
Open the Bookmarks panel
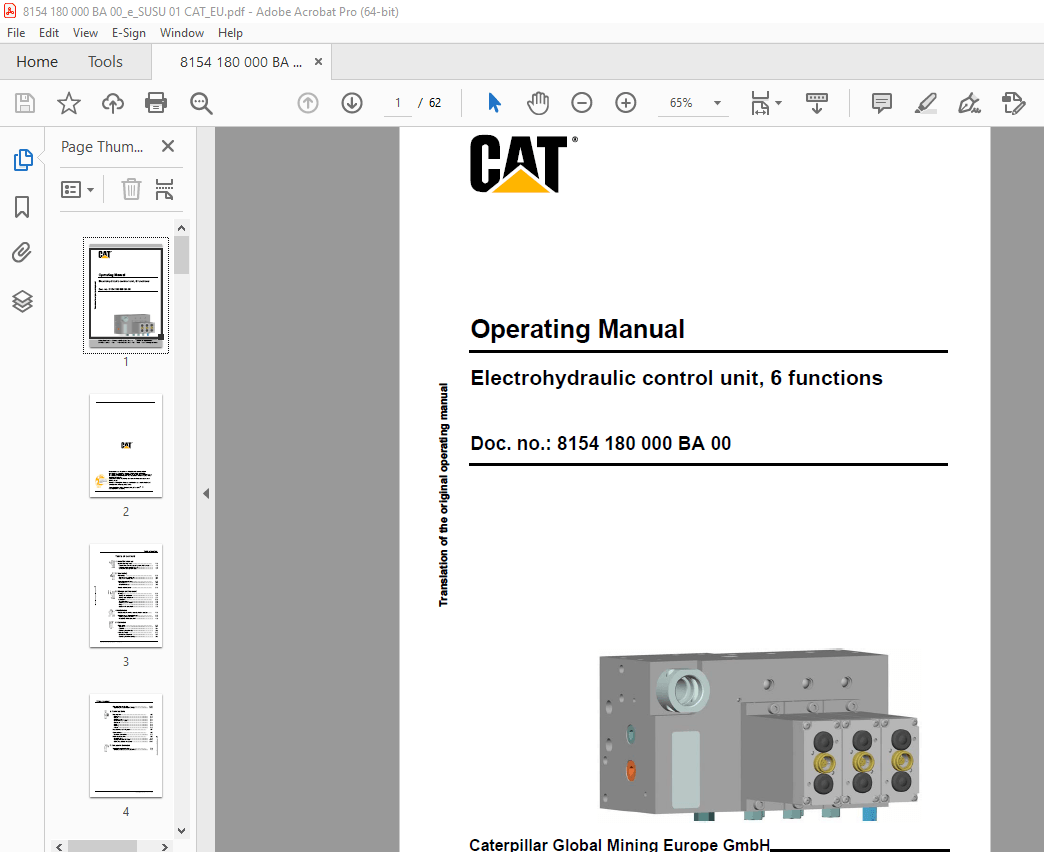tap(23, 207)
